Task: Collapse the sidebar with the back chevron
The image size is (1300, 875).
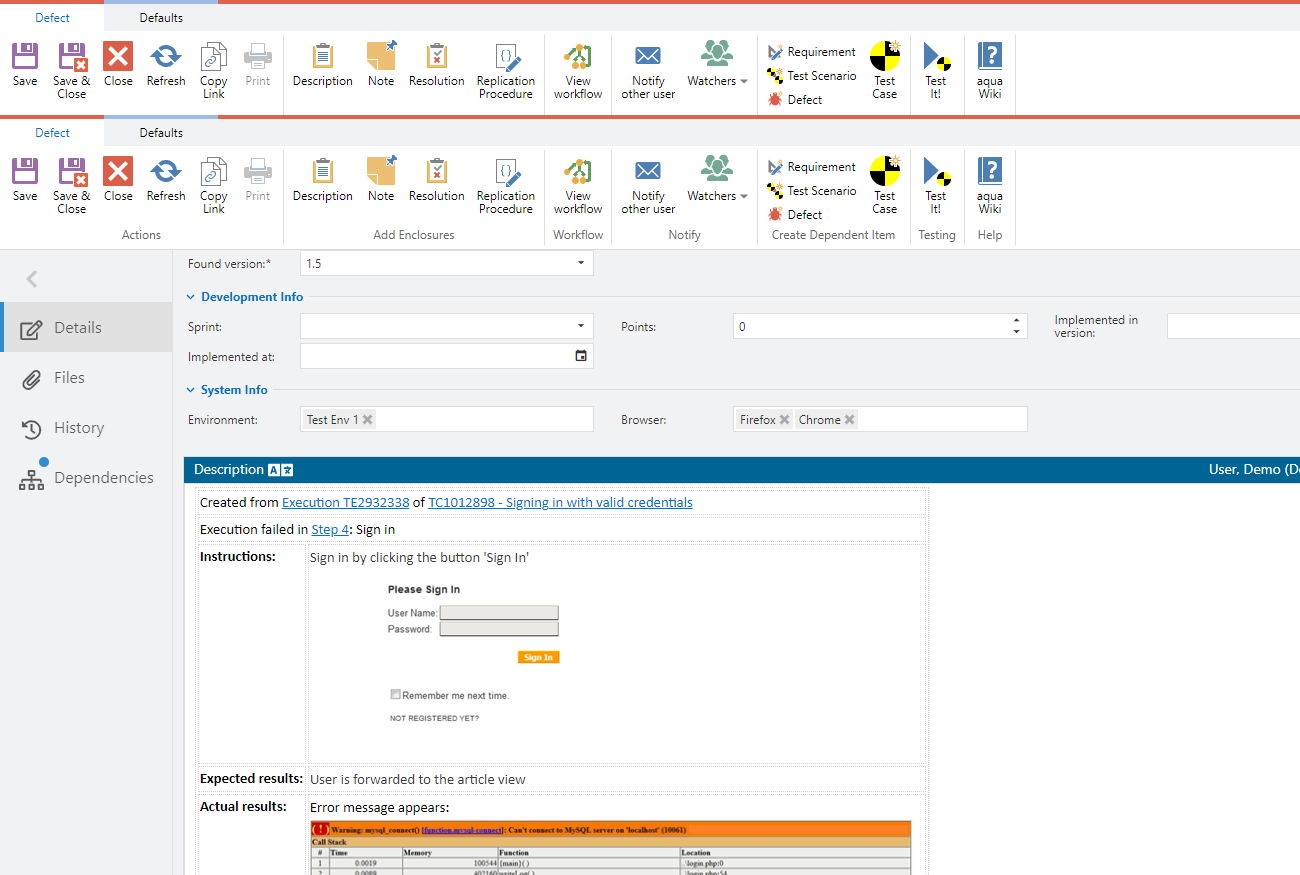Action: (32, 279)
